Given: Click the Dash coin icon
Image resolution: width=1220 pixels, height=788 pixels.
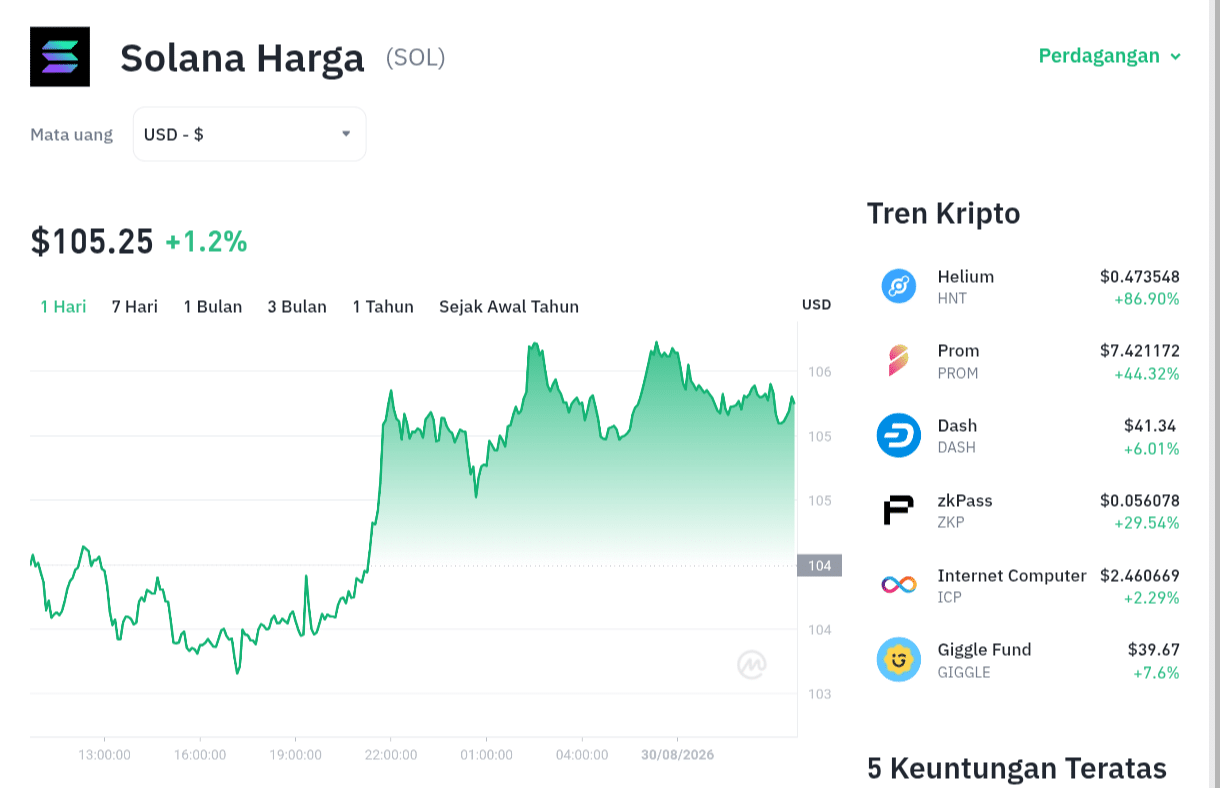Looking at the screenshot, I should pos(898,436).
